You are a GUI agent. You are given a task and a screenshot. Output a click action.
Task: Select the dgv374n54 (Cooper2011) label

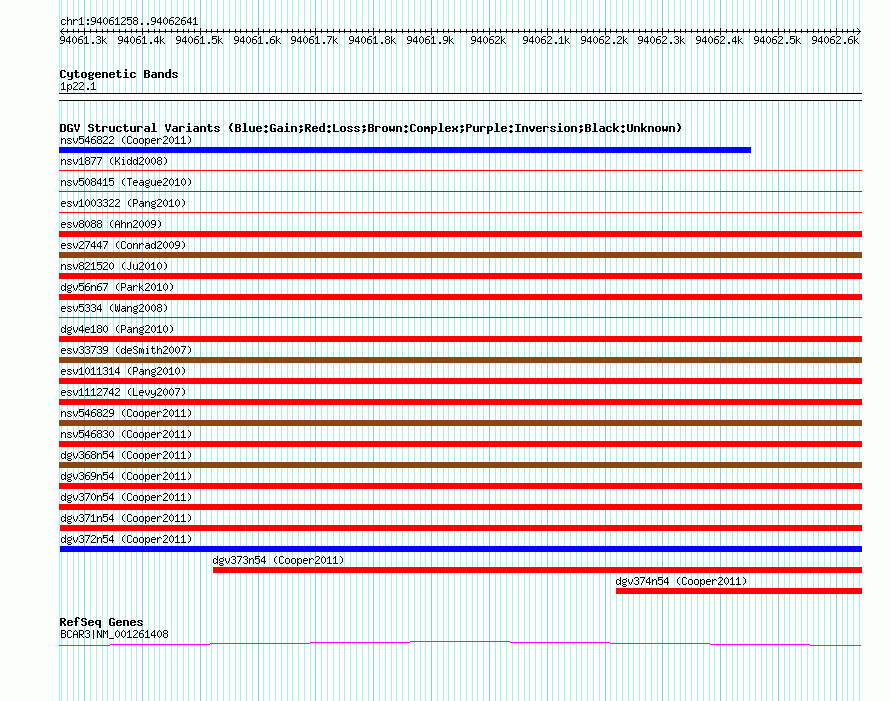point(681,581)
